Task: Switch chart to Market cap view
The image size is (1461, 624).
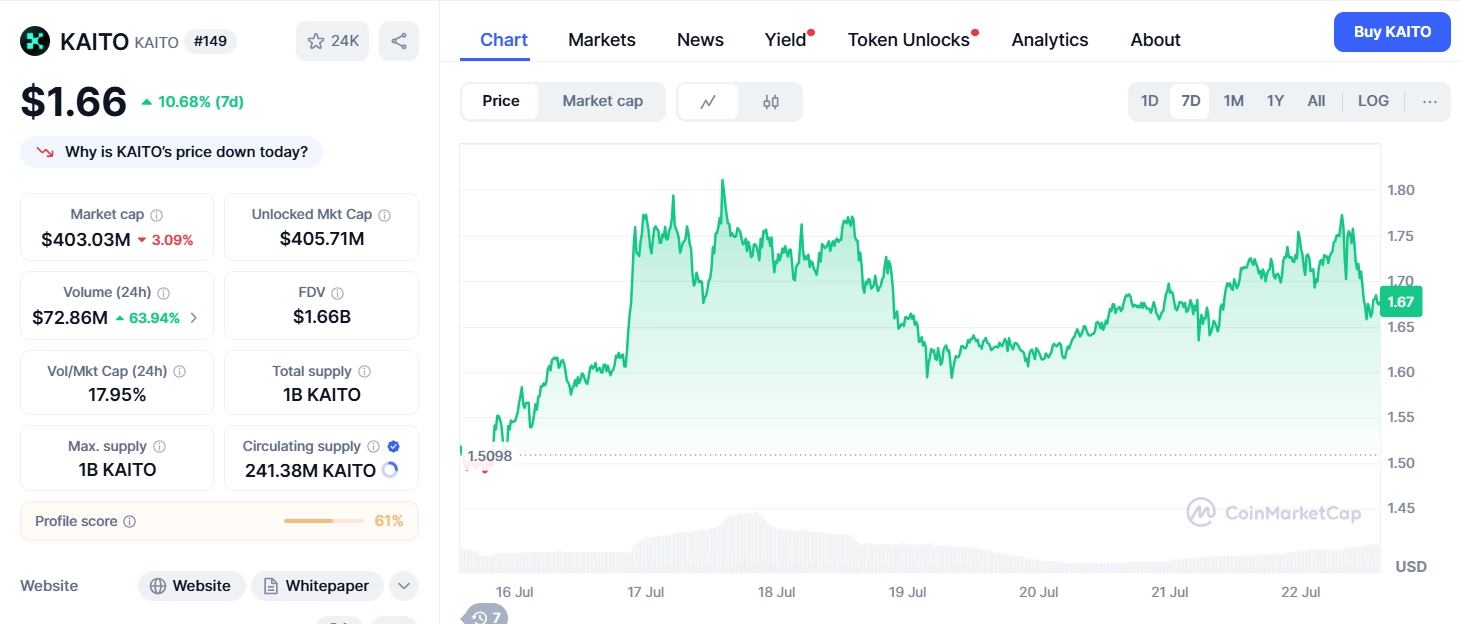Action: click(602, 101)
